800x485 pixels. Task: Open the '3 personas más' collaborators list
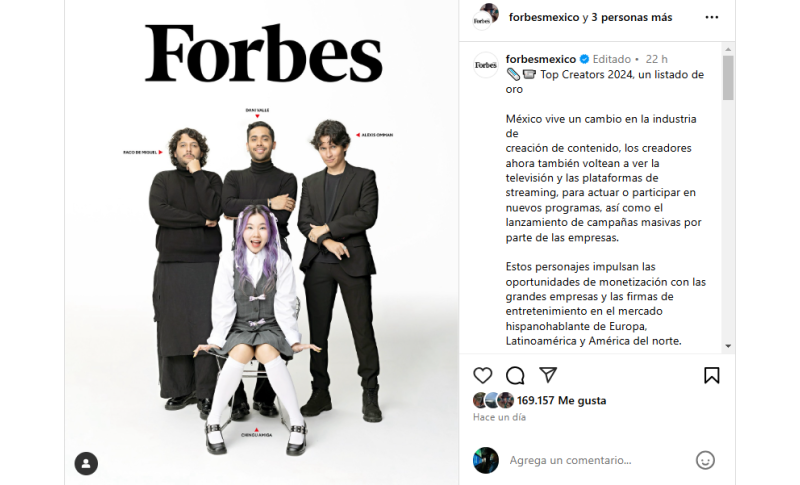pos(632,17)
